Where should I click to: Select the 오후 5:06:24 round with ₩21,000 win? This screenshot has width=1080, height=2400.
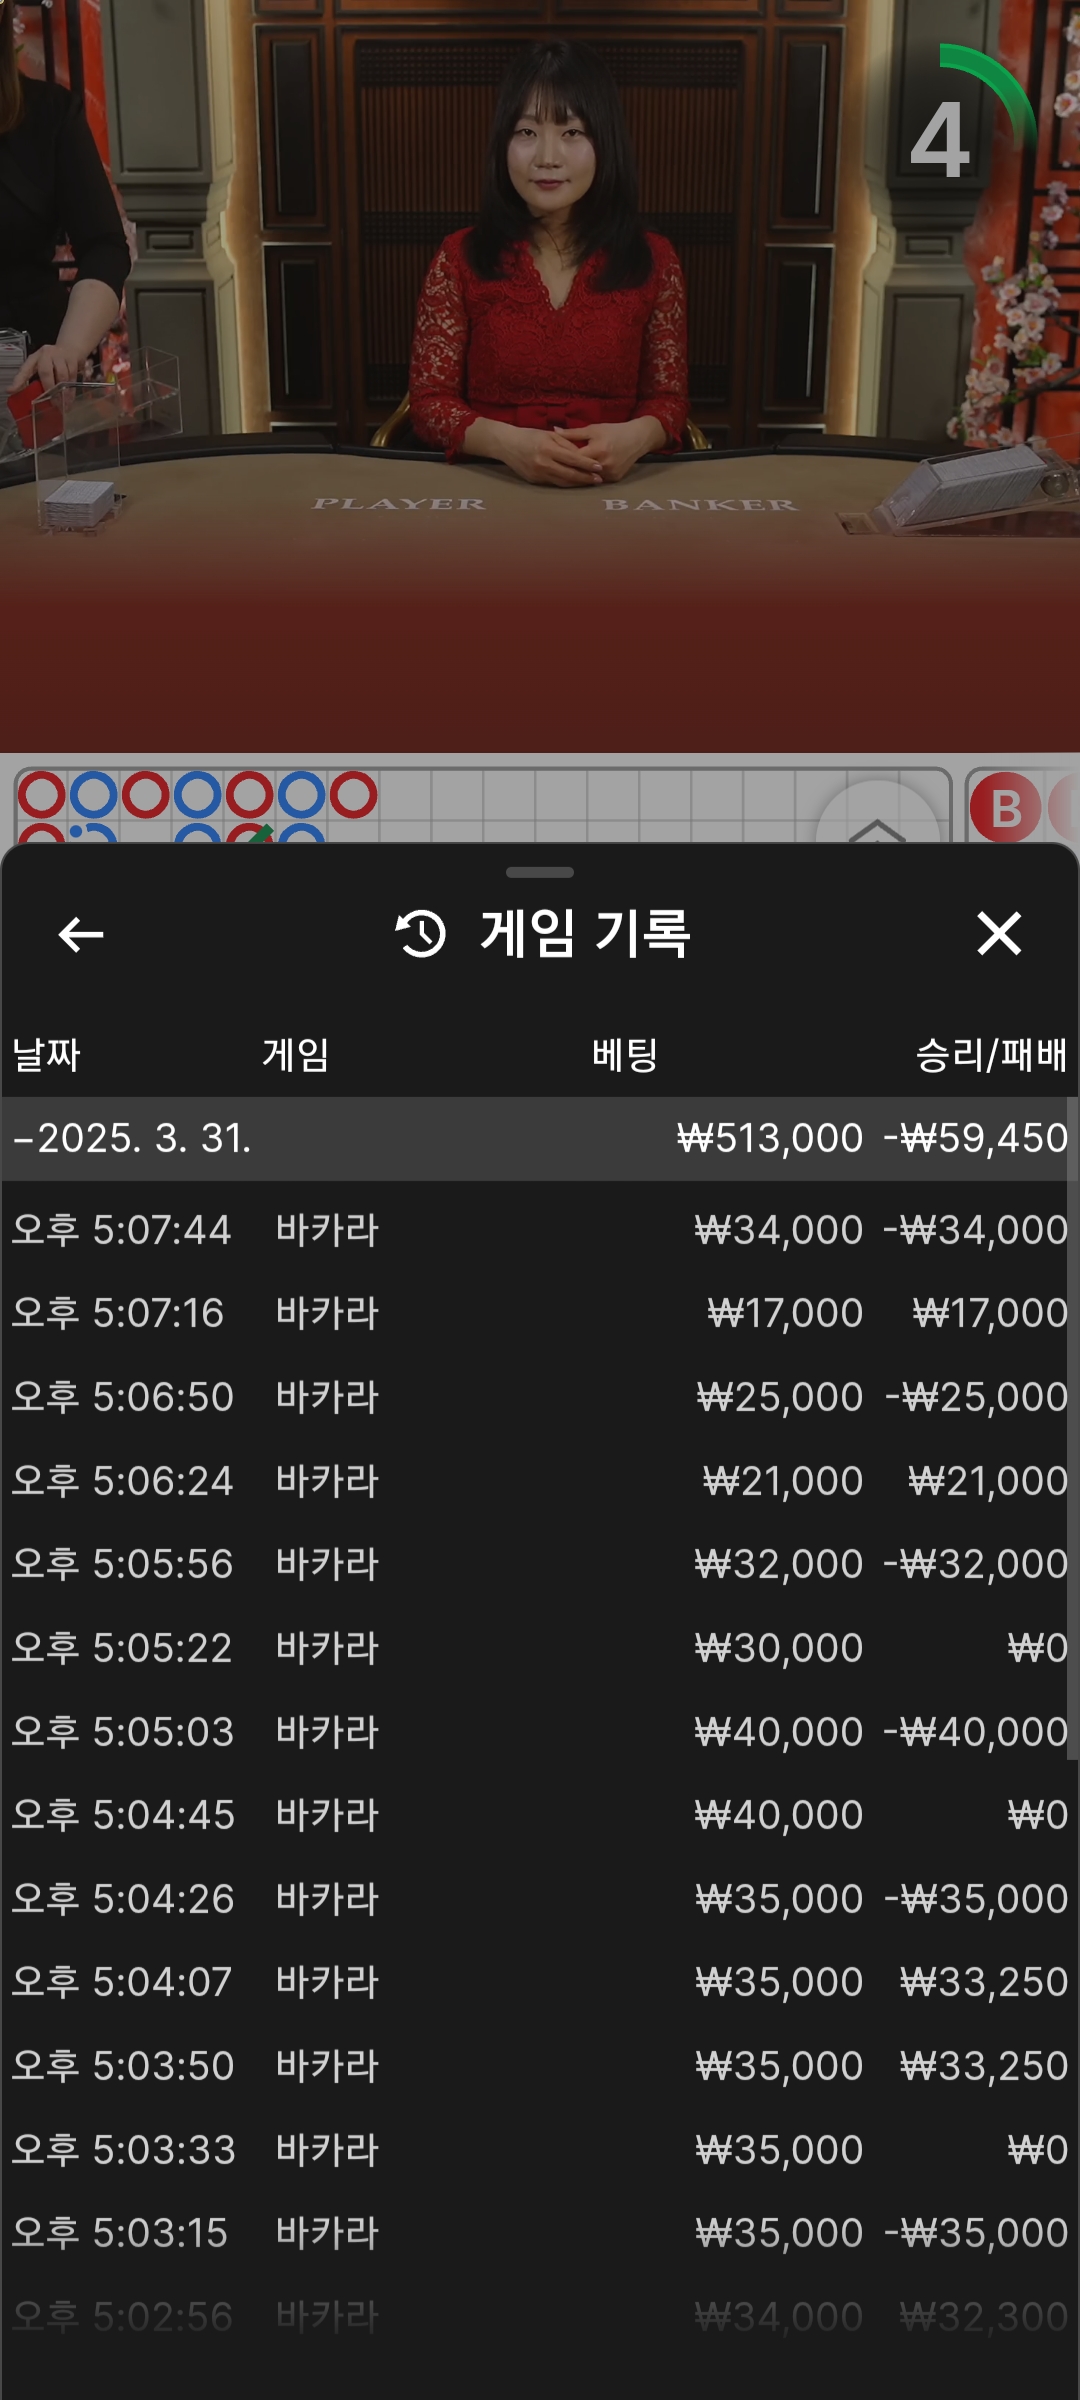tap(540, 1480)
